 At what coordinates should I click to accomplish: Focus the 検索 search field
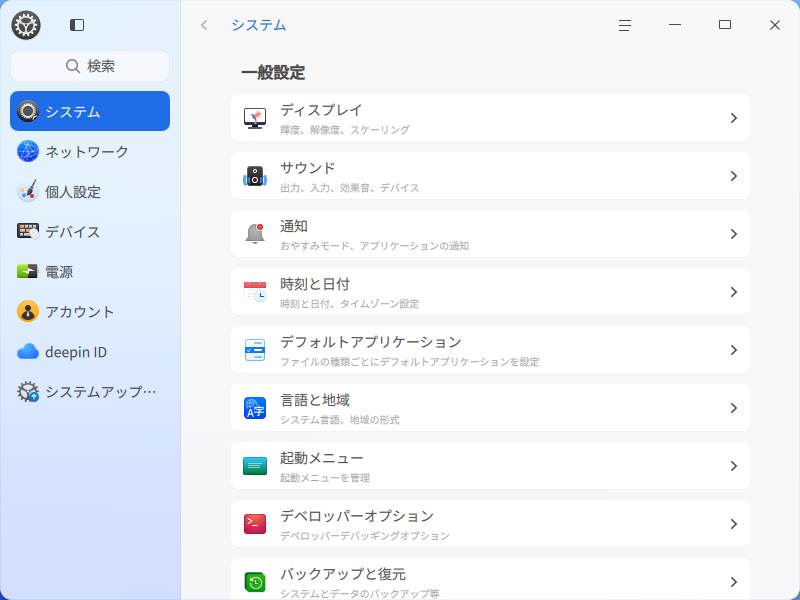(90, 66)
